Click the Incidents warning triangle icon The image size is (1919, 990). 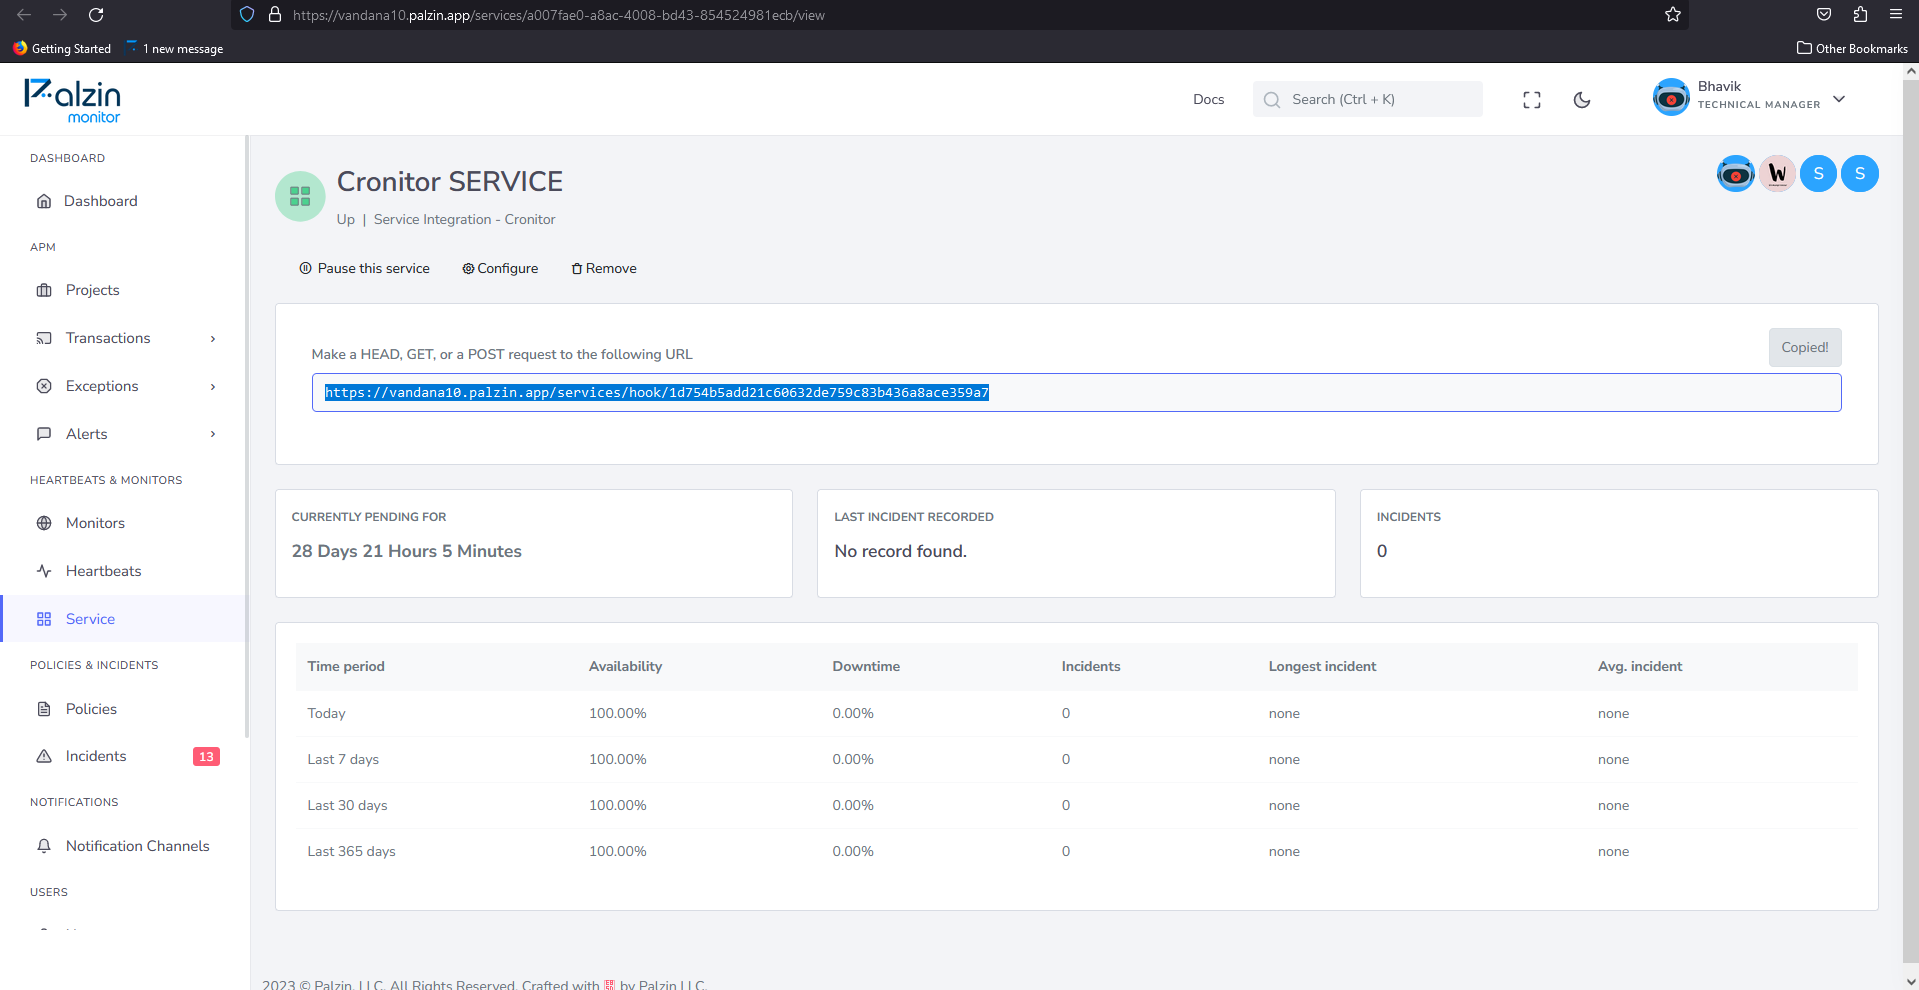(x=44, y=756)
